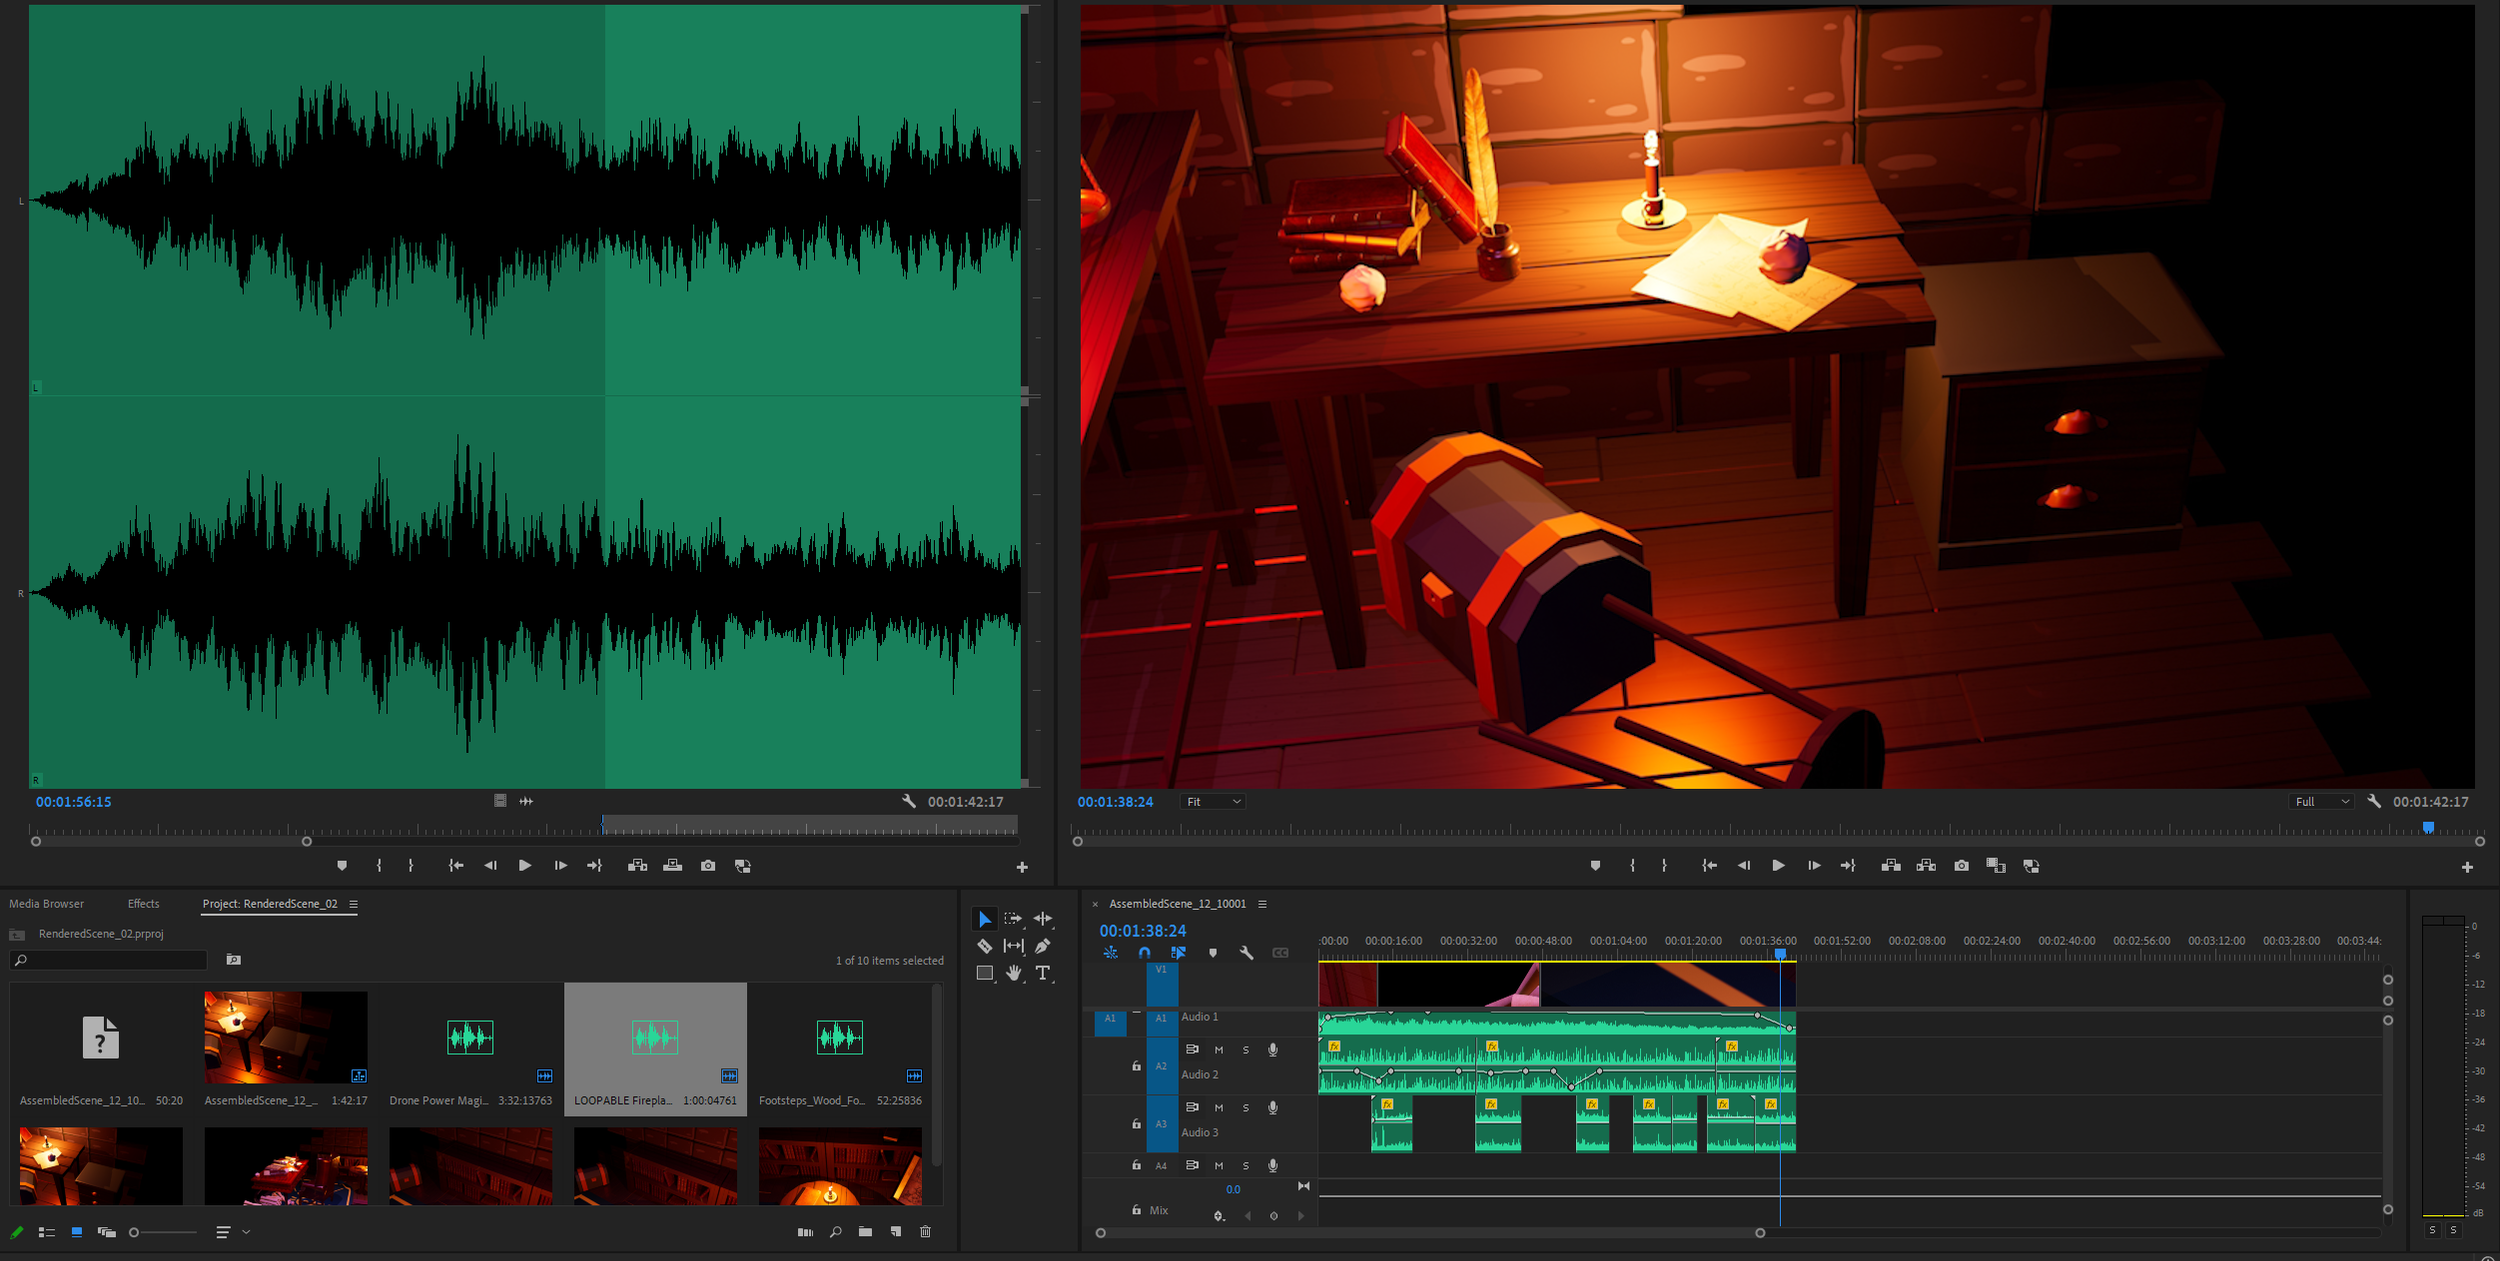Select the Razor tool

(984, 946)
